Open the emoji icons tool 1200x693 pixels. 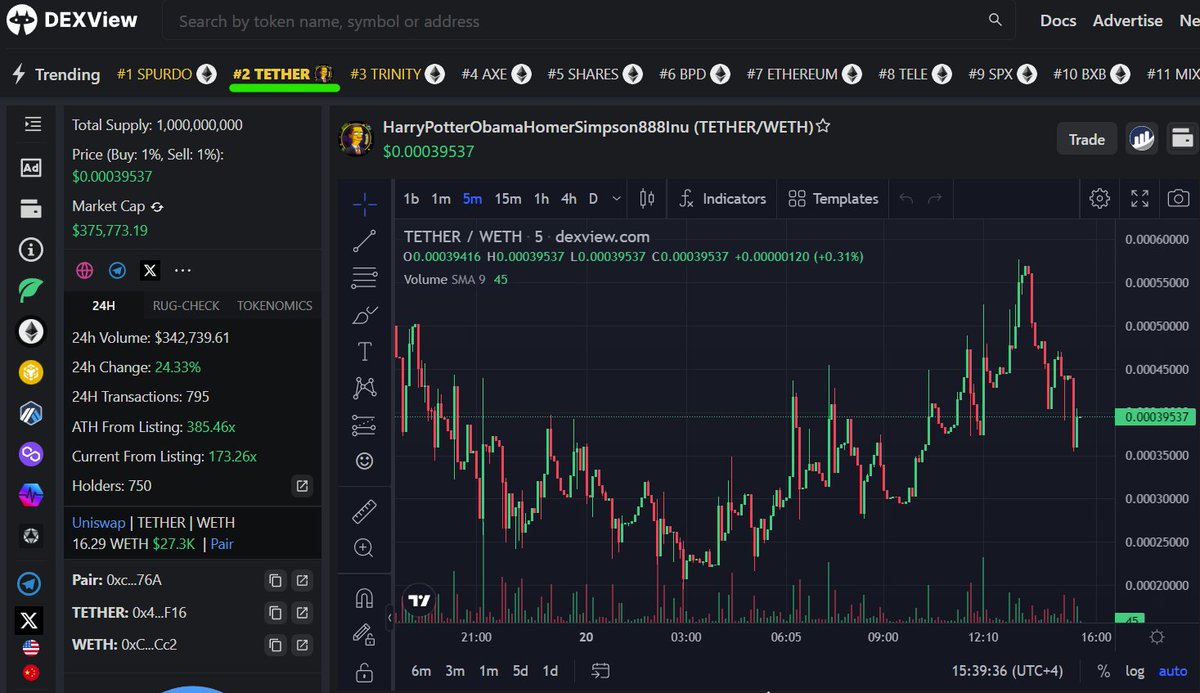(365, 461)
